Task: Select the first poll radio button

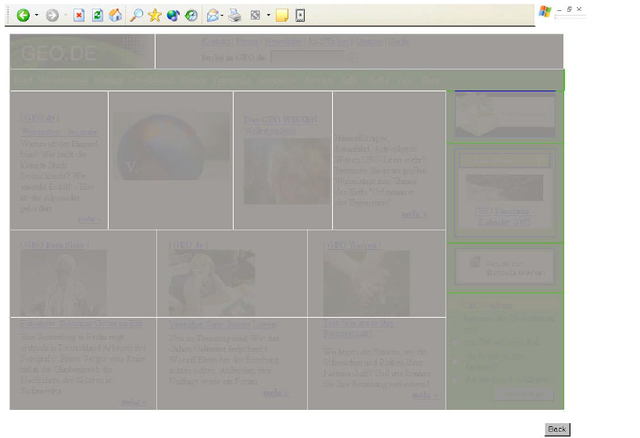Action: [455, 342]
